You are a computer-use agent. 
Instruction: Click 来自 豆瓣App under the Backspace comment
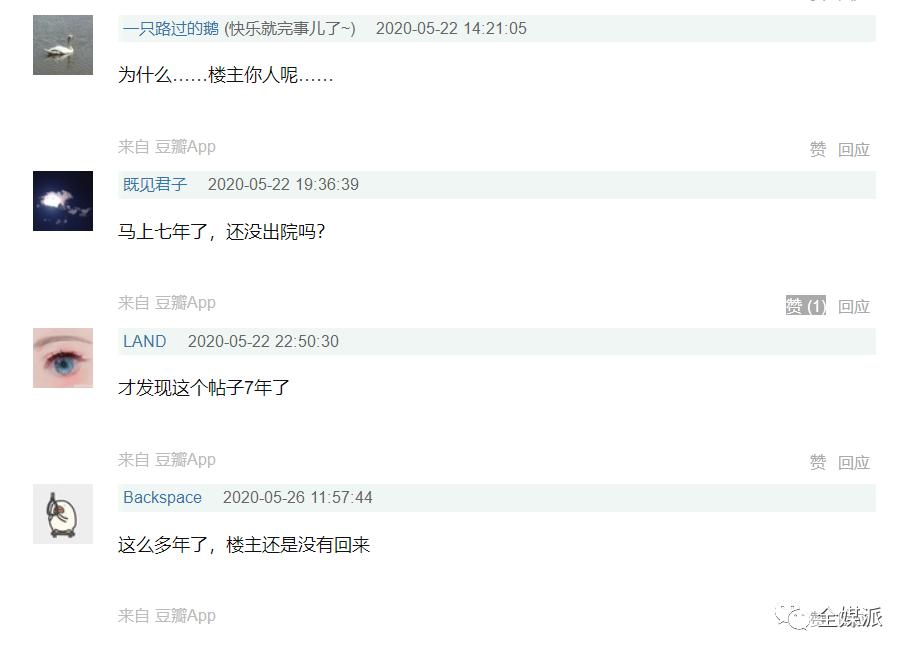coord(167,615)
